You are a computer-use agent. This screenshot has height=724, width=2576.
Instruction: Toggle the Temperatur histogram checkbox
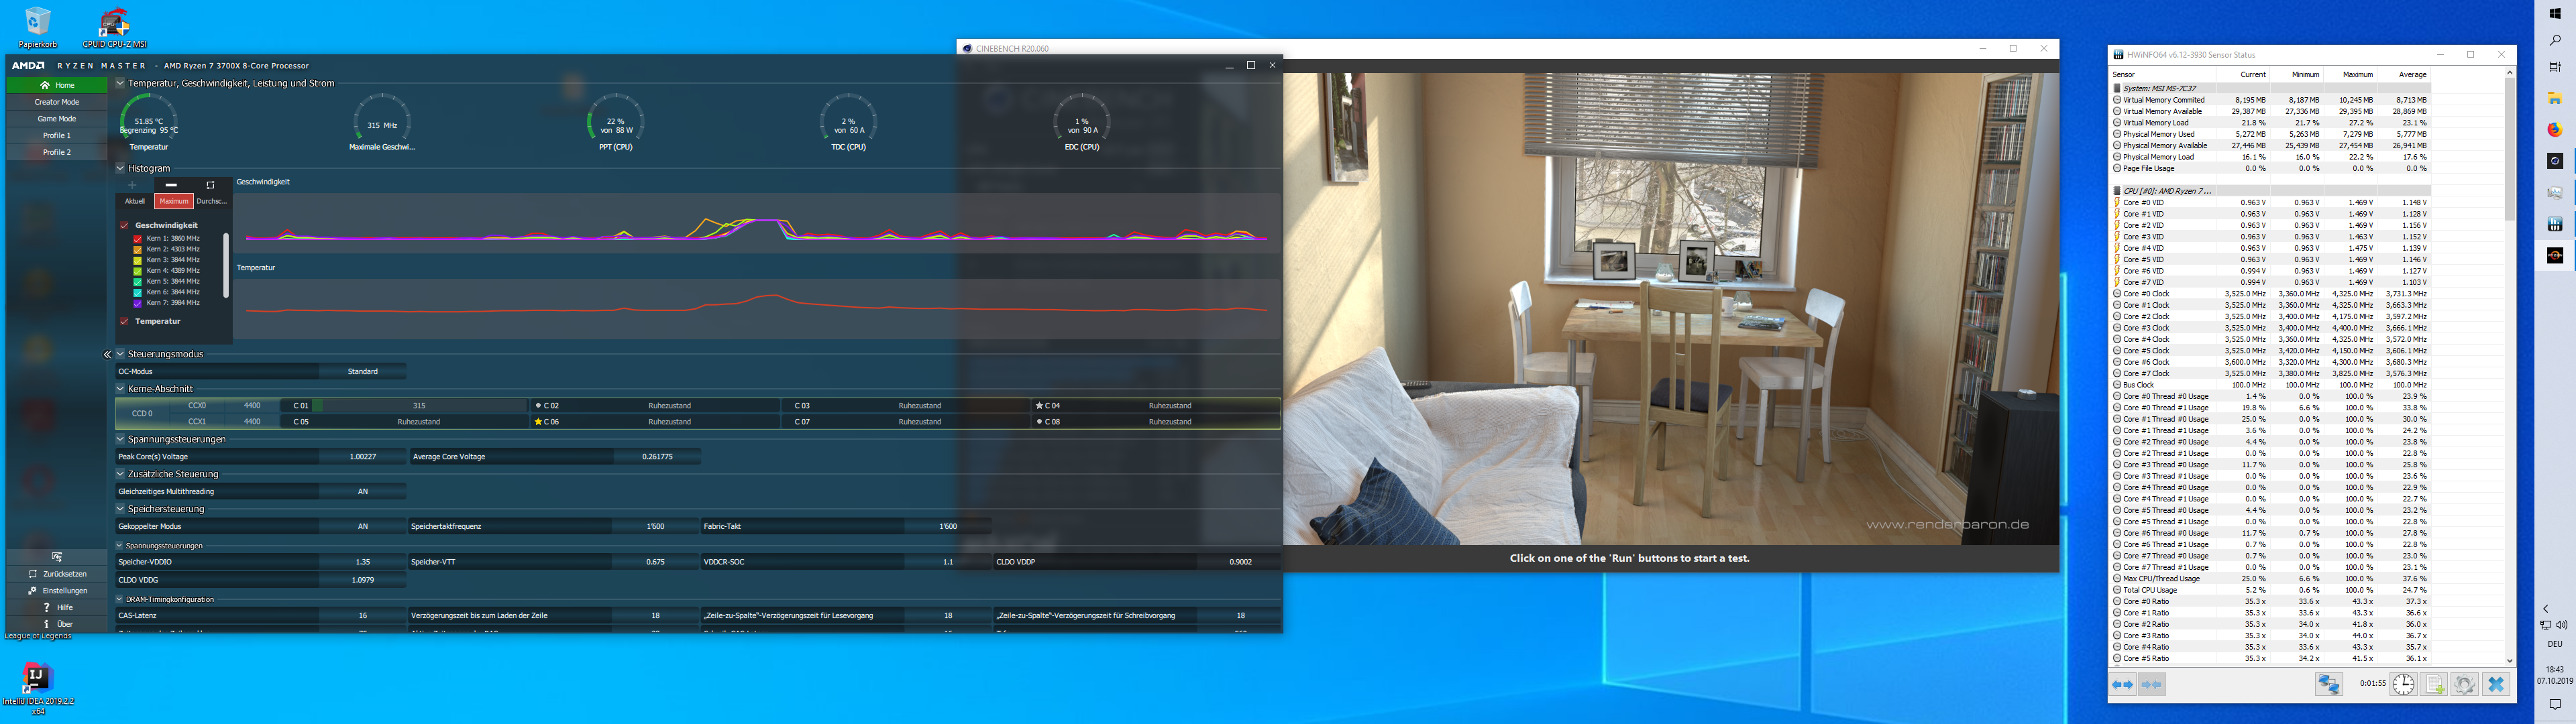pyautogui.click(x=124, y=321)
